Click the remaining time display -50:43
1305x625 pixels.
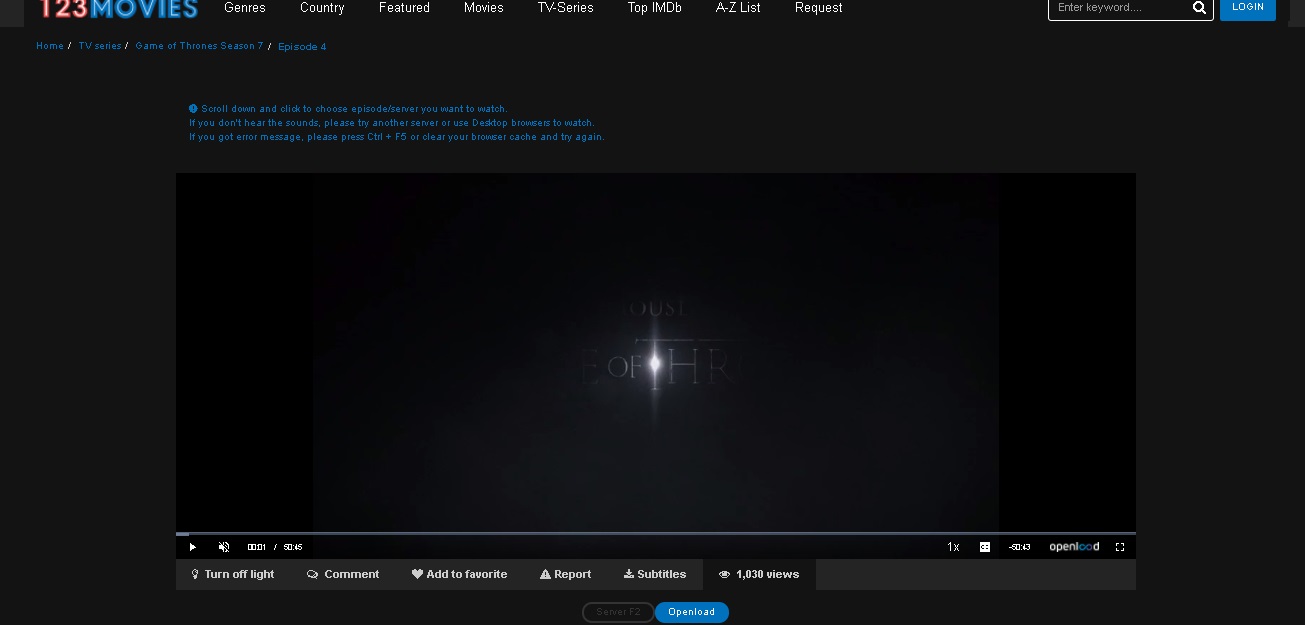coord(1020,547)
